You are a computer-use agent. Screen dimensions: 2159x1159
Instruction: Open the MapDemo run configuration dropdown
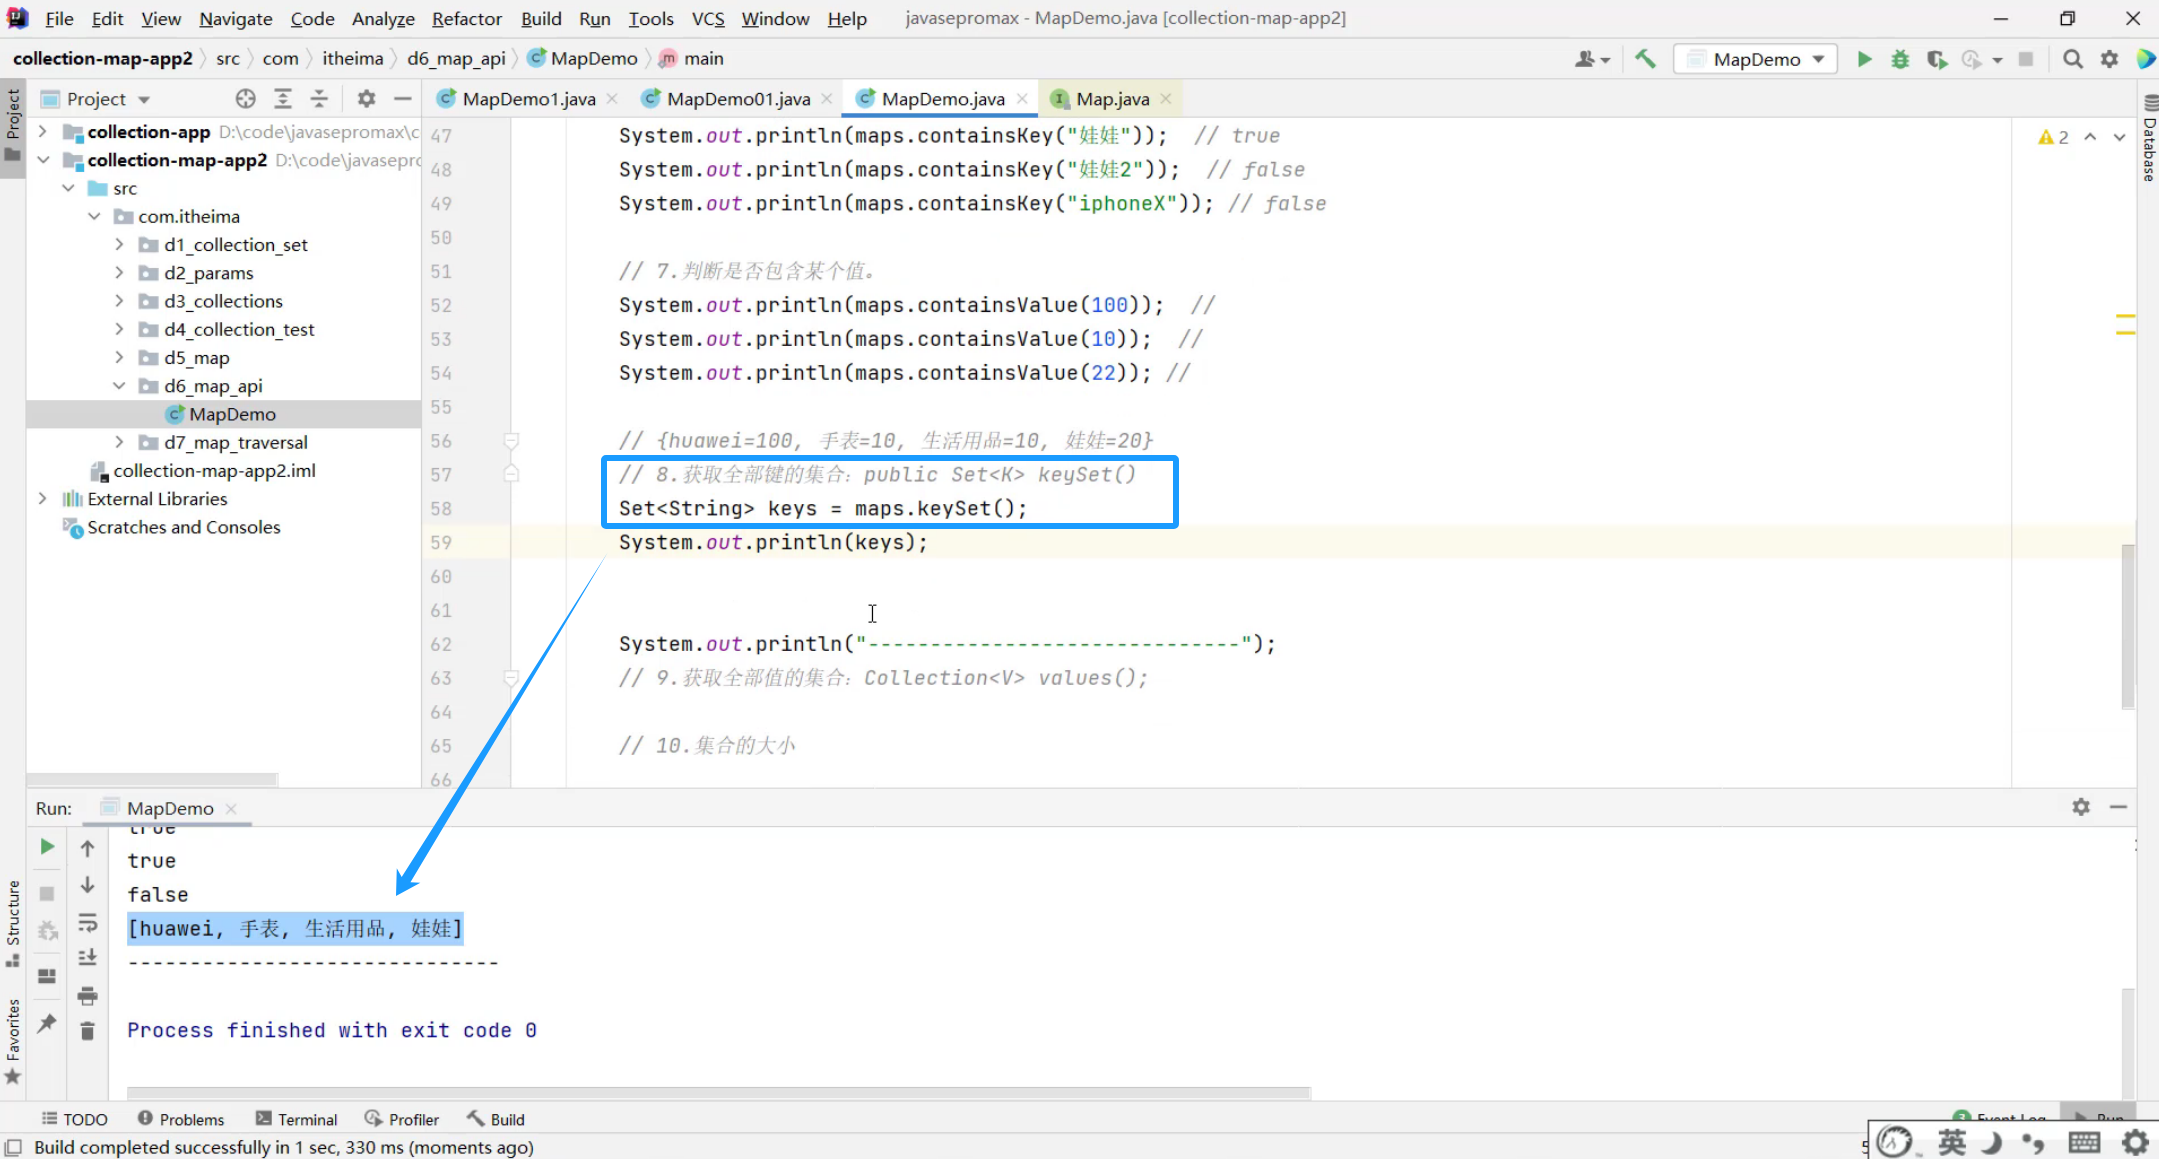pos(1757,59)
